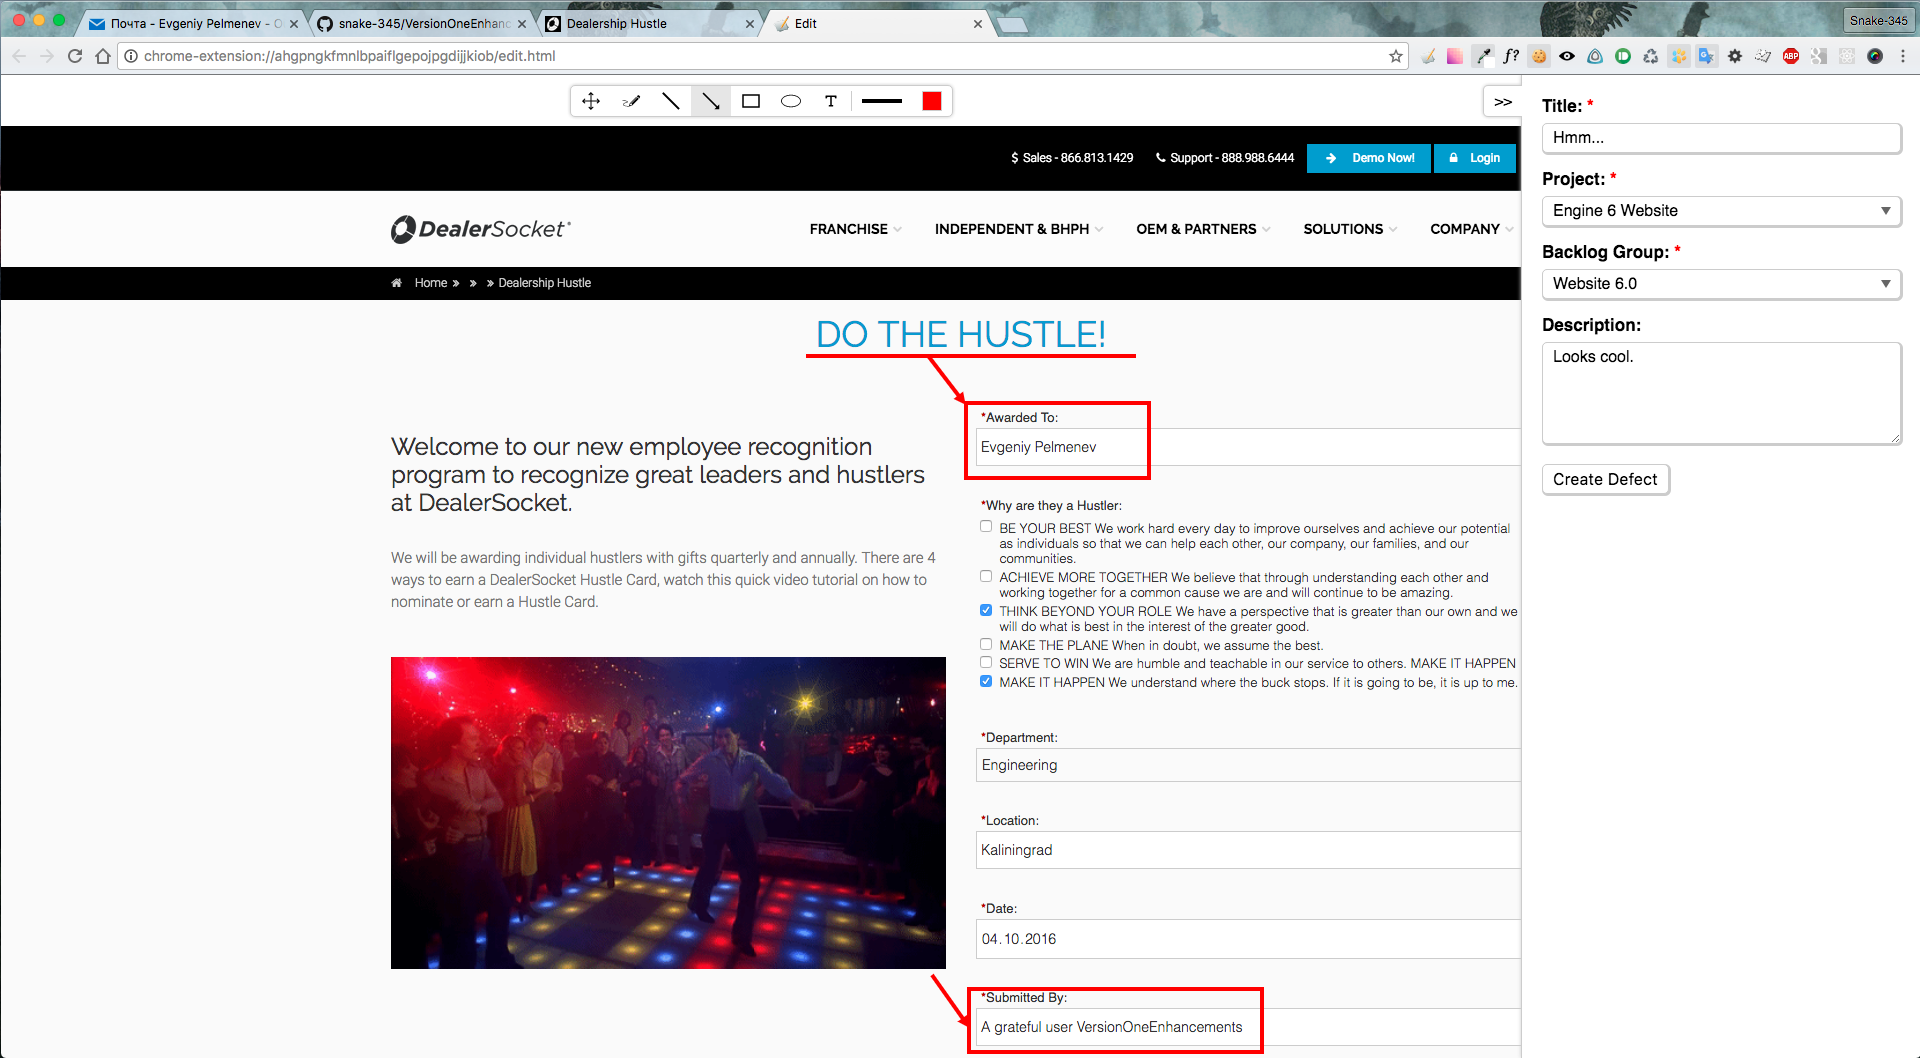The image size is (1920, 1058).
Task: Click the Date field showing 04.10.2016
Action: pos(1248,939)
